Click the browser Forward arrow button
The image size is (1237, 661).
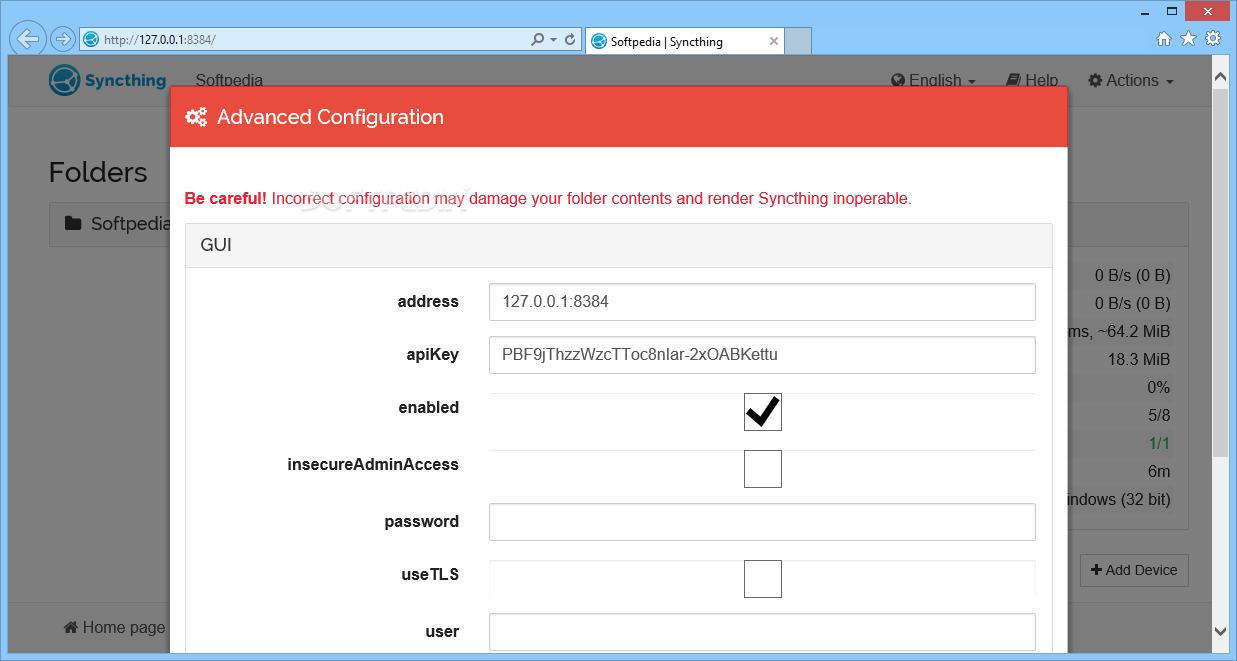click(62, 39)
